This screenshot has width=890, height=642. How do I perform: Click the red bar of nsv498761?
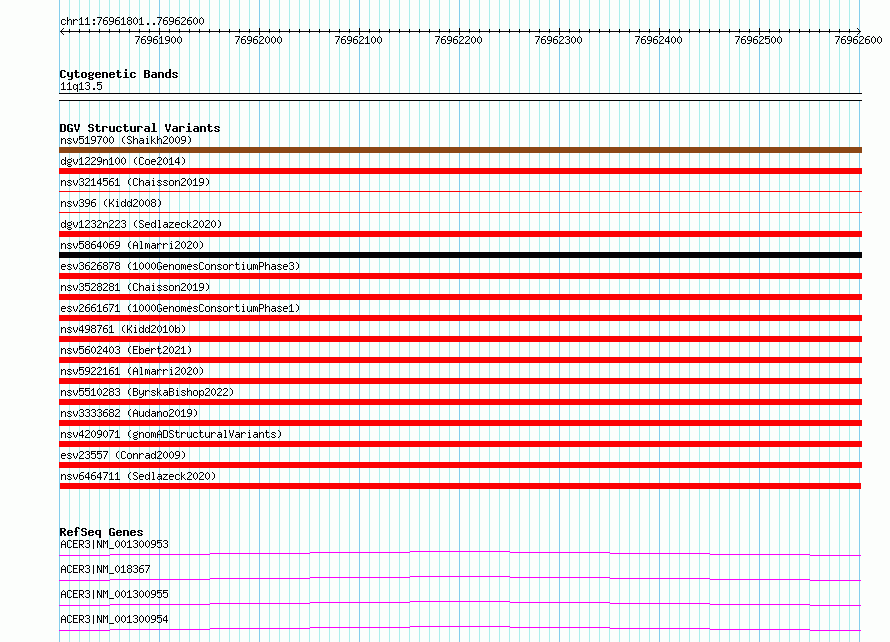(x=460, y=339)
